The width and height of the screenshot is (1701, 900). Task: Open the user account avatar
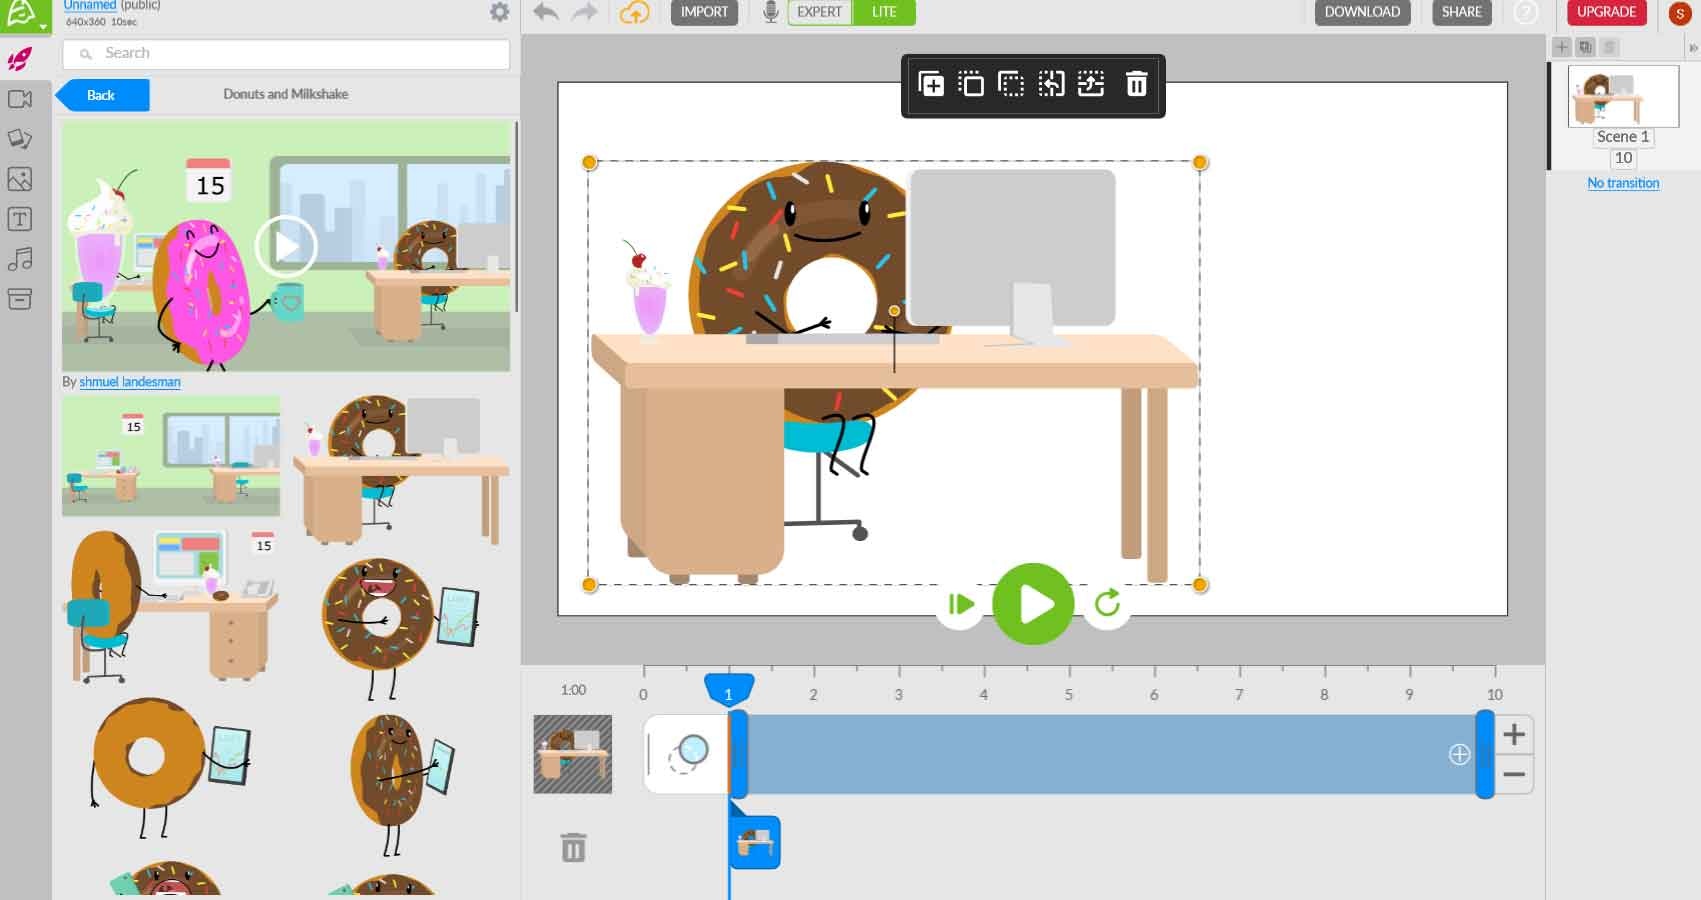[x=1680, y=13]
